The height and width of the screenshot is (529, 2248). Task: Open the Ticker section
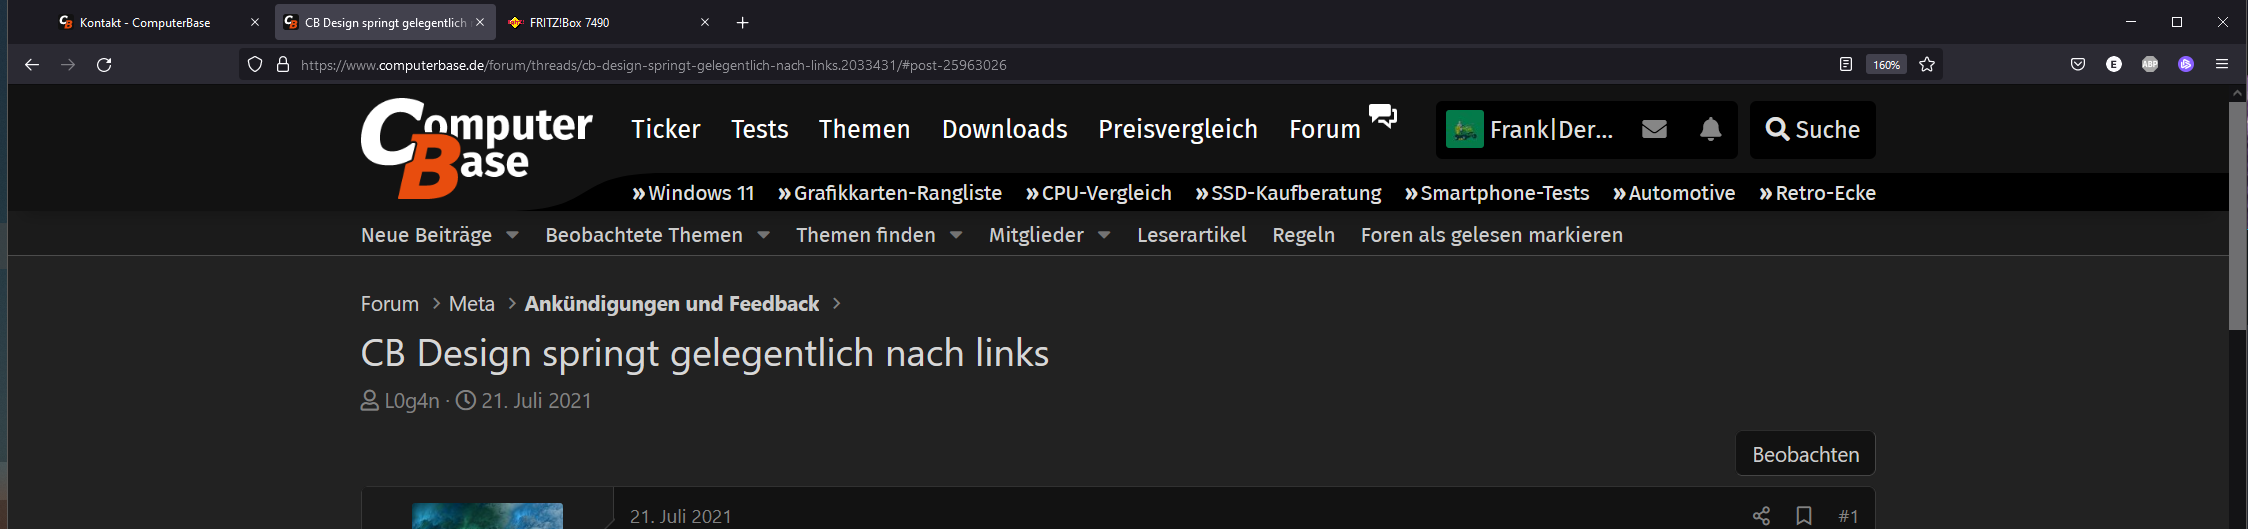[665, 130]
